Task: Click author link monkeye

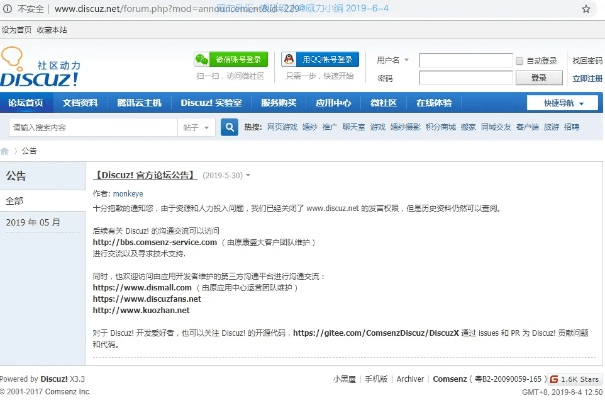Action: tap(128, 194)
